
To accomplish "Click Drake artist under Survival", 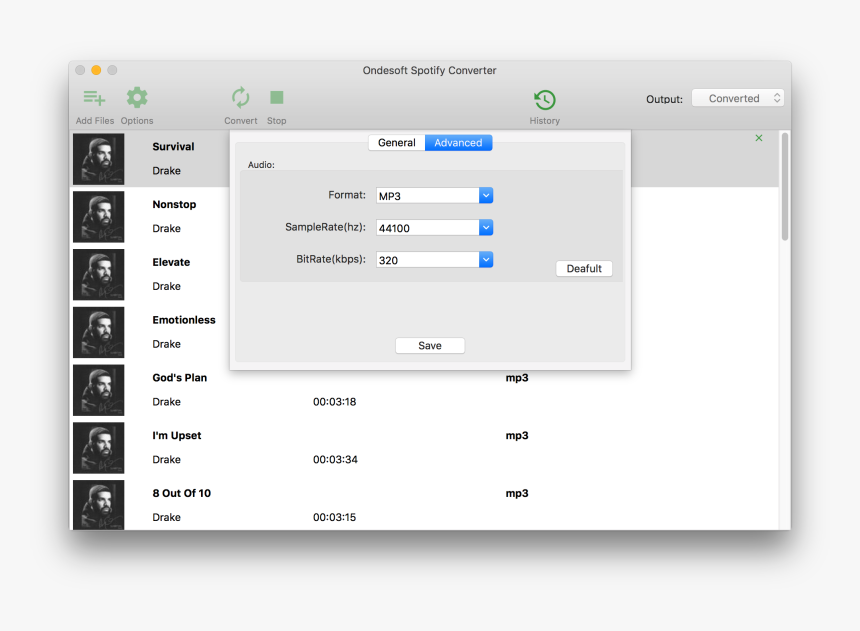I will [166, 171].
